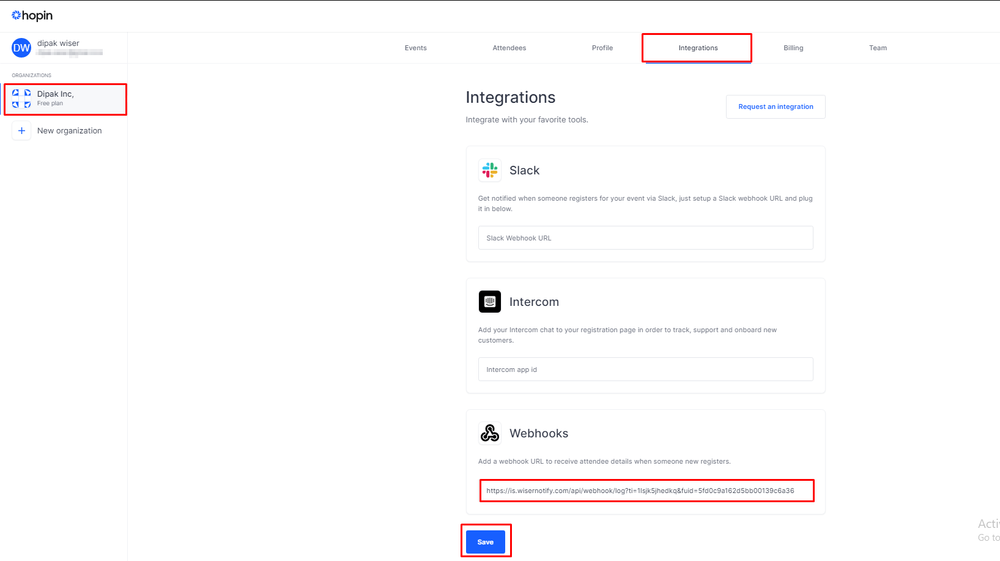Open the DW user avatar
1000x561 pixels.
[x=21, y=48]
